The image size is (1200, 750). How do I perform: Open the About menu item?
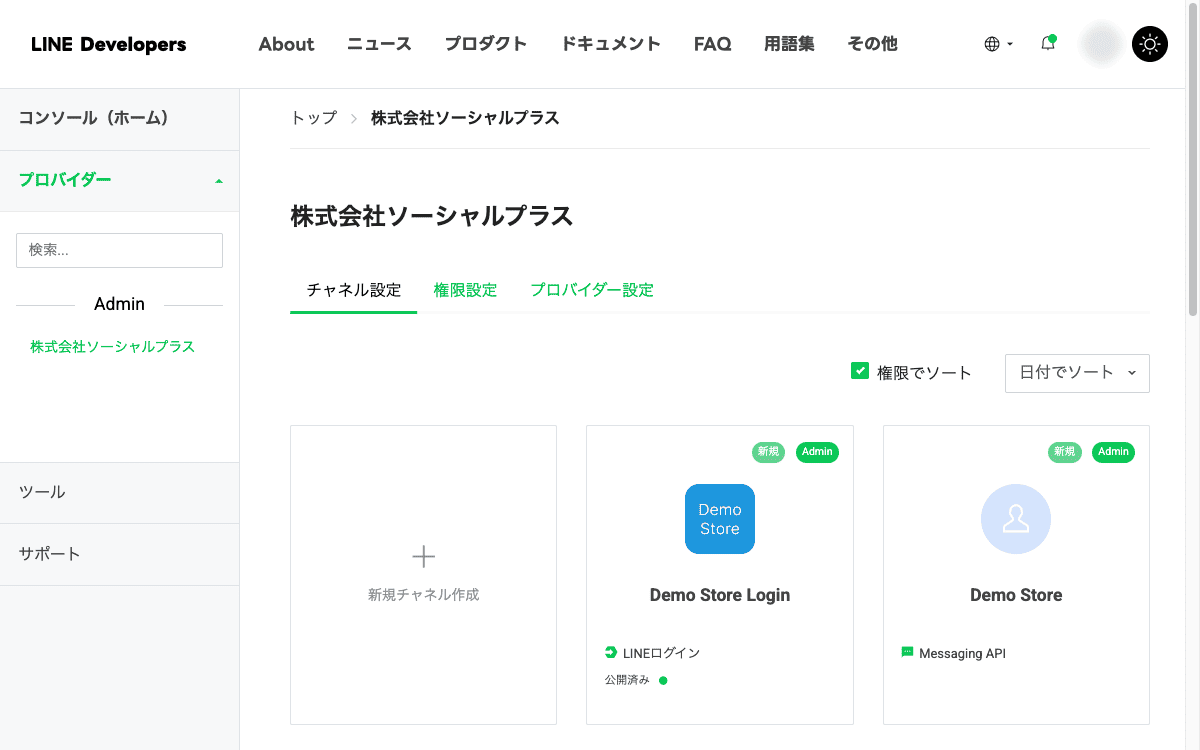point(286,44)
